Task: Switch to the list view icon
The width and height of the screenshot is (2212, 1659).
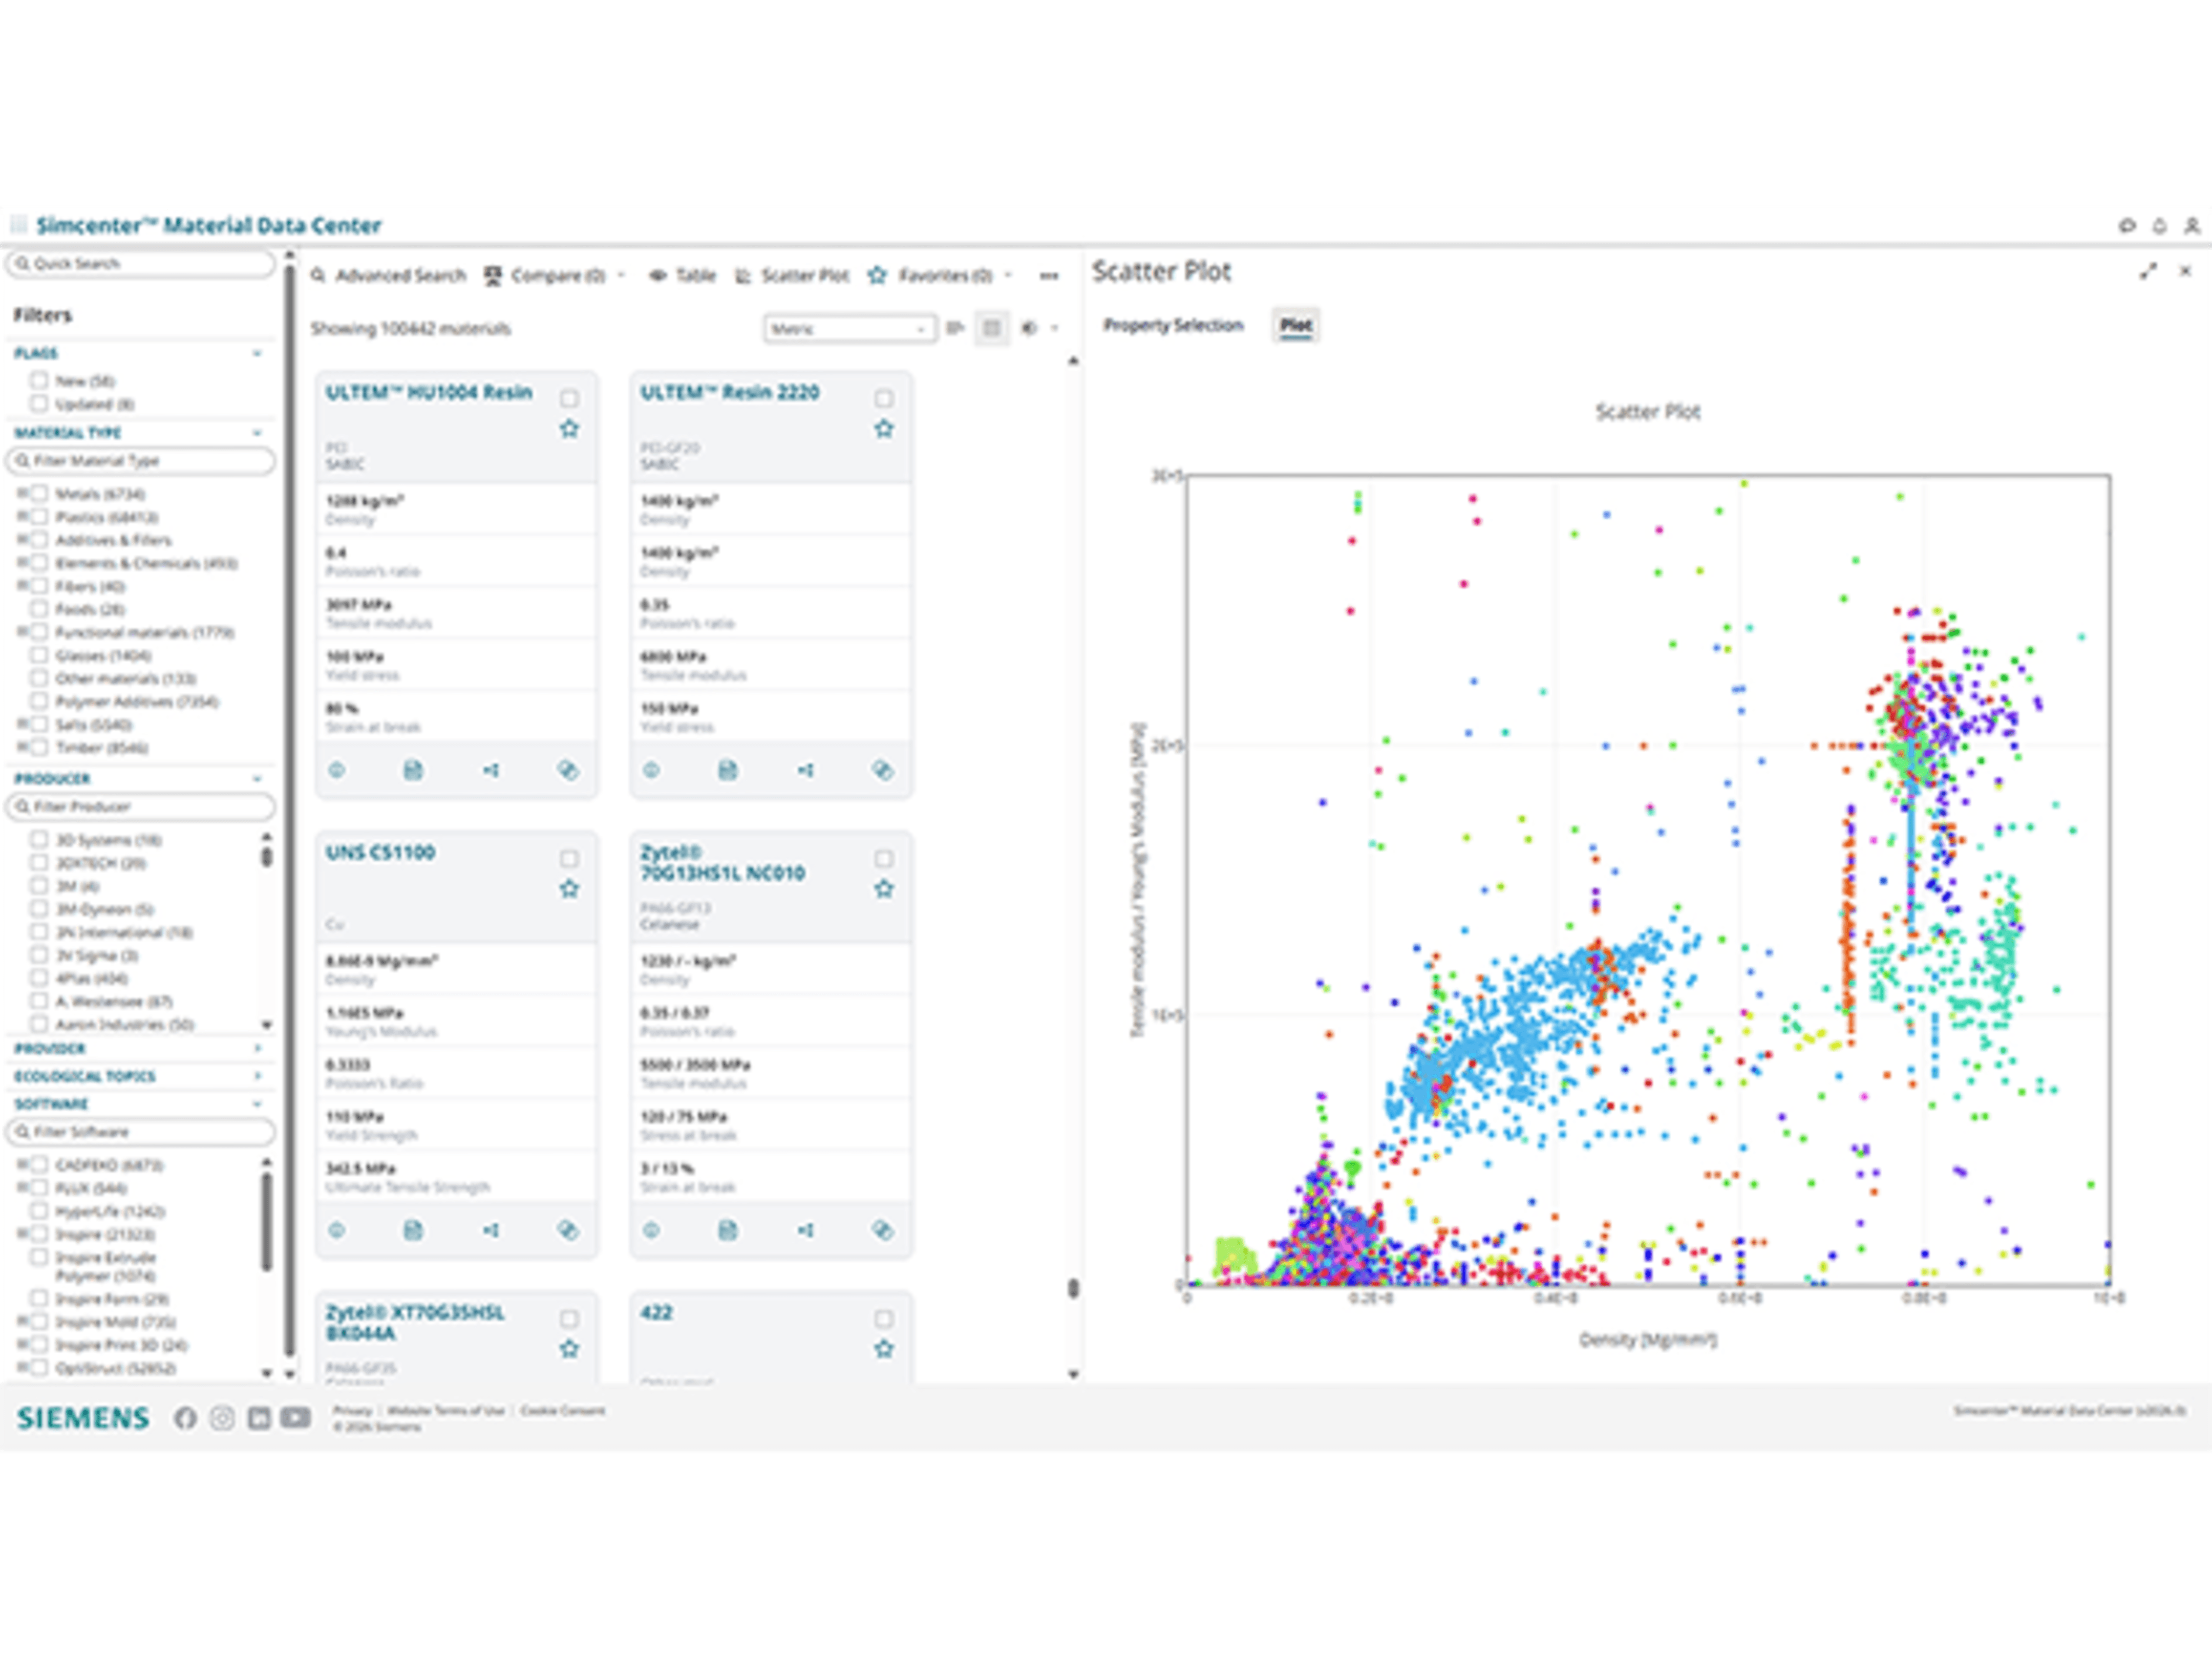Action: pos(955,328)
